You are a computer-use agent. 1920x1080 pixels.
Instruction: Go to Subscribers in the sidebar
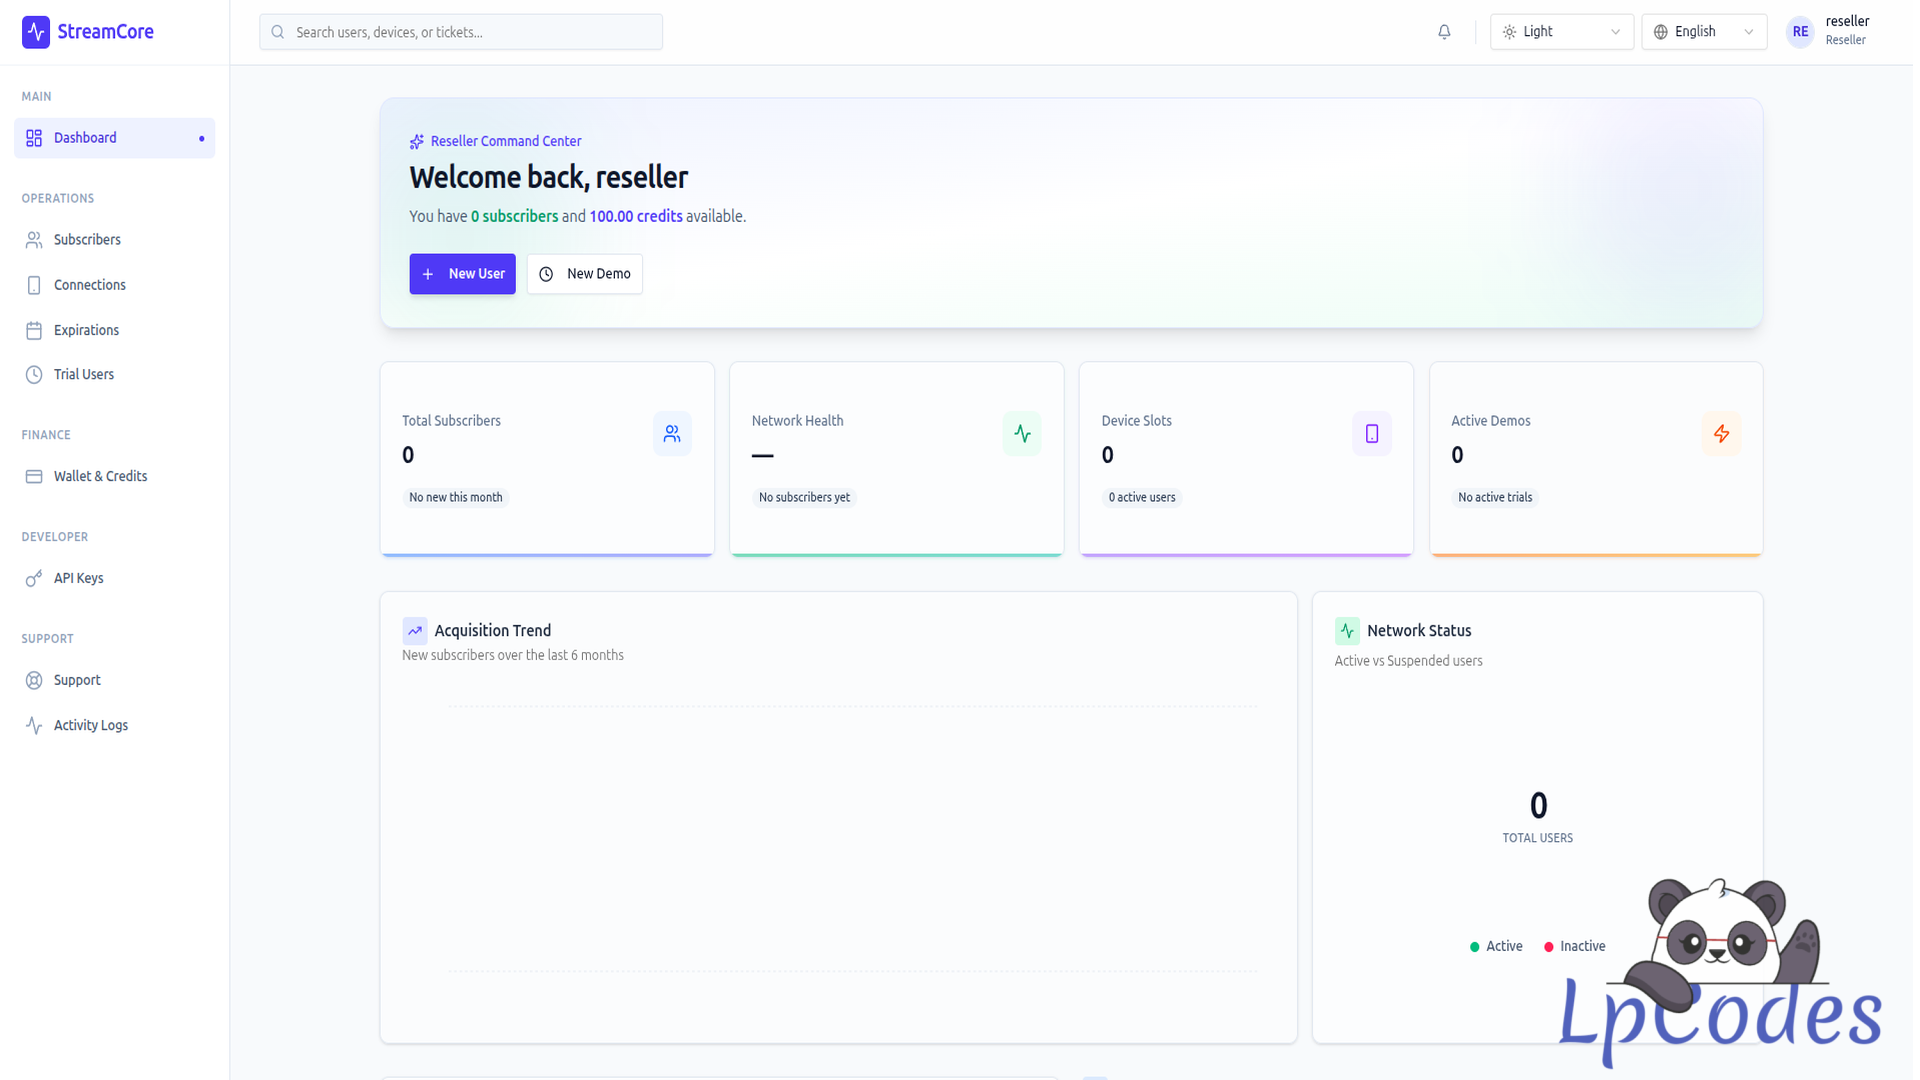coord(87,240)
